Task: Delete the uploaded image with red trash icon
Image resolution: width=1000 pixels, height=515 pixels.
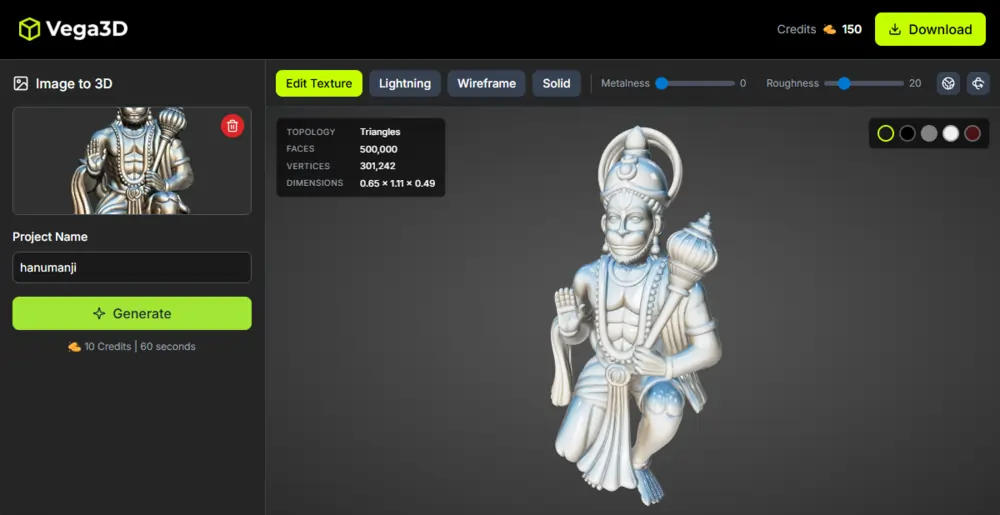Action: click(232, 126)
